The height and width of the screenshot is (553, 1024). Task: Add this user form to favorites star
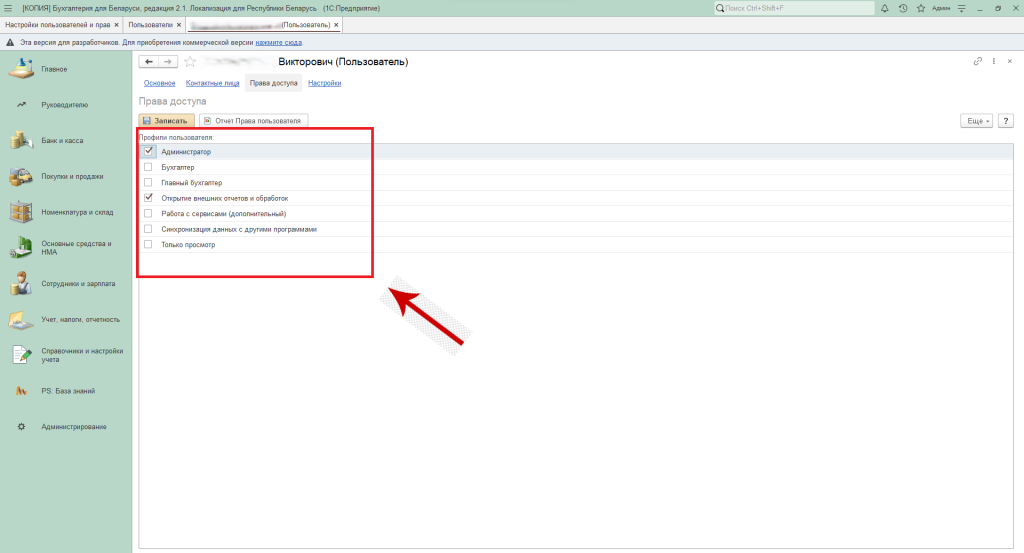coord(190,62)
